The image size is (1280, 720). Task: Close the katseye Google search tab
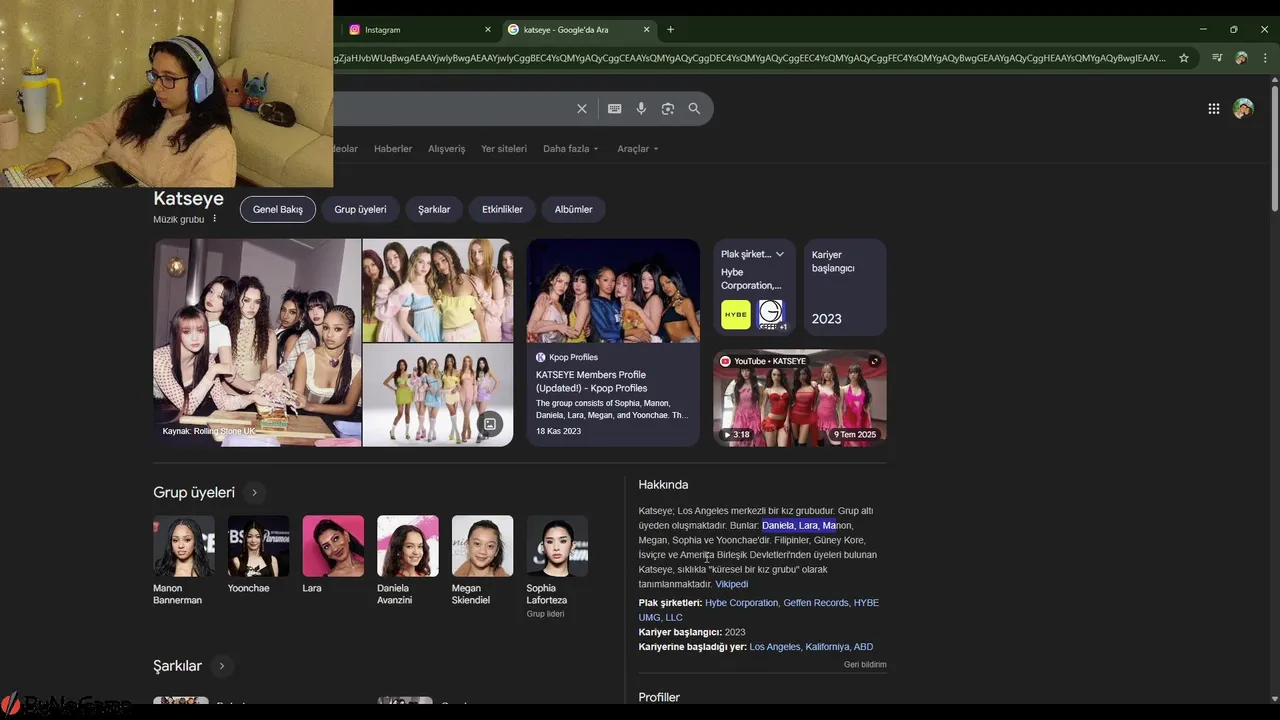pos(647,30)
